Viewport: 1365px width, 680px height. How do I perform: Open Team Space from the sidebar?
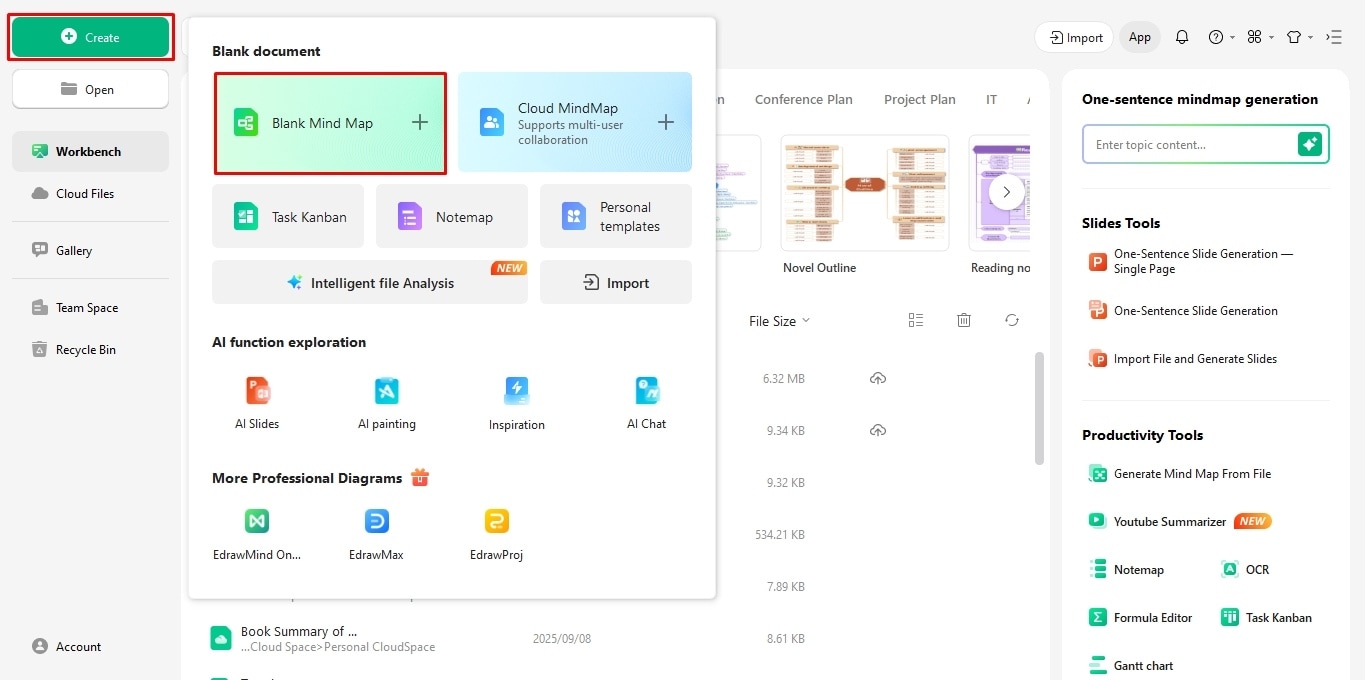[x=90, y=307]
